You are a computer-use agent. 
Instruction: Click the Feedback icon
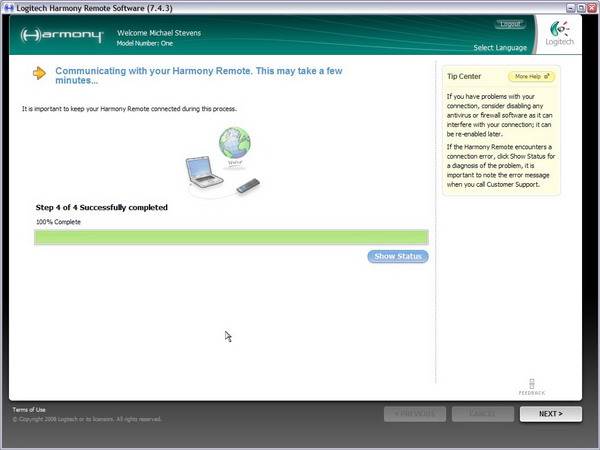click(x=532, y=387)
